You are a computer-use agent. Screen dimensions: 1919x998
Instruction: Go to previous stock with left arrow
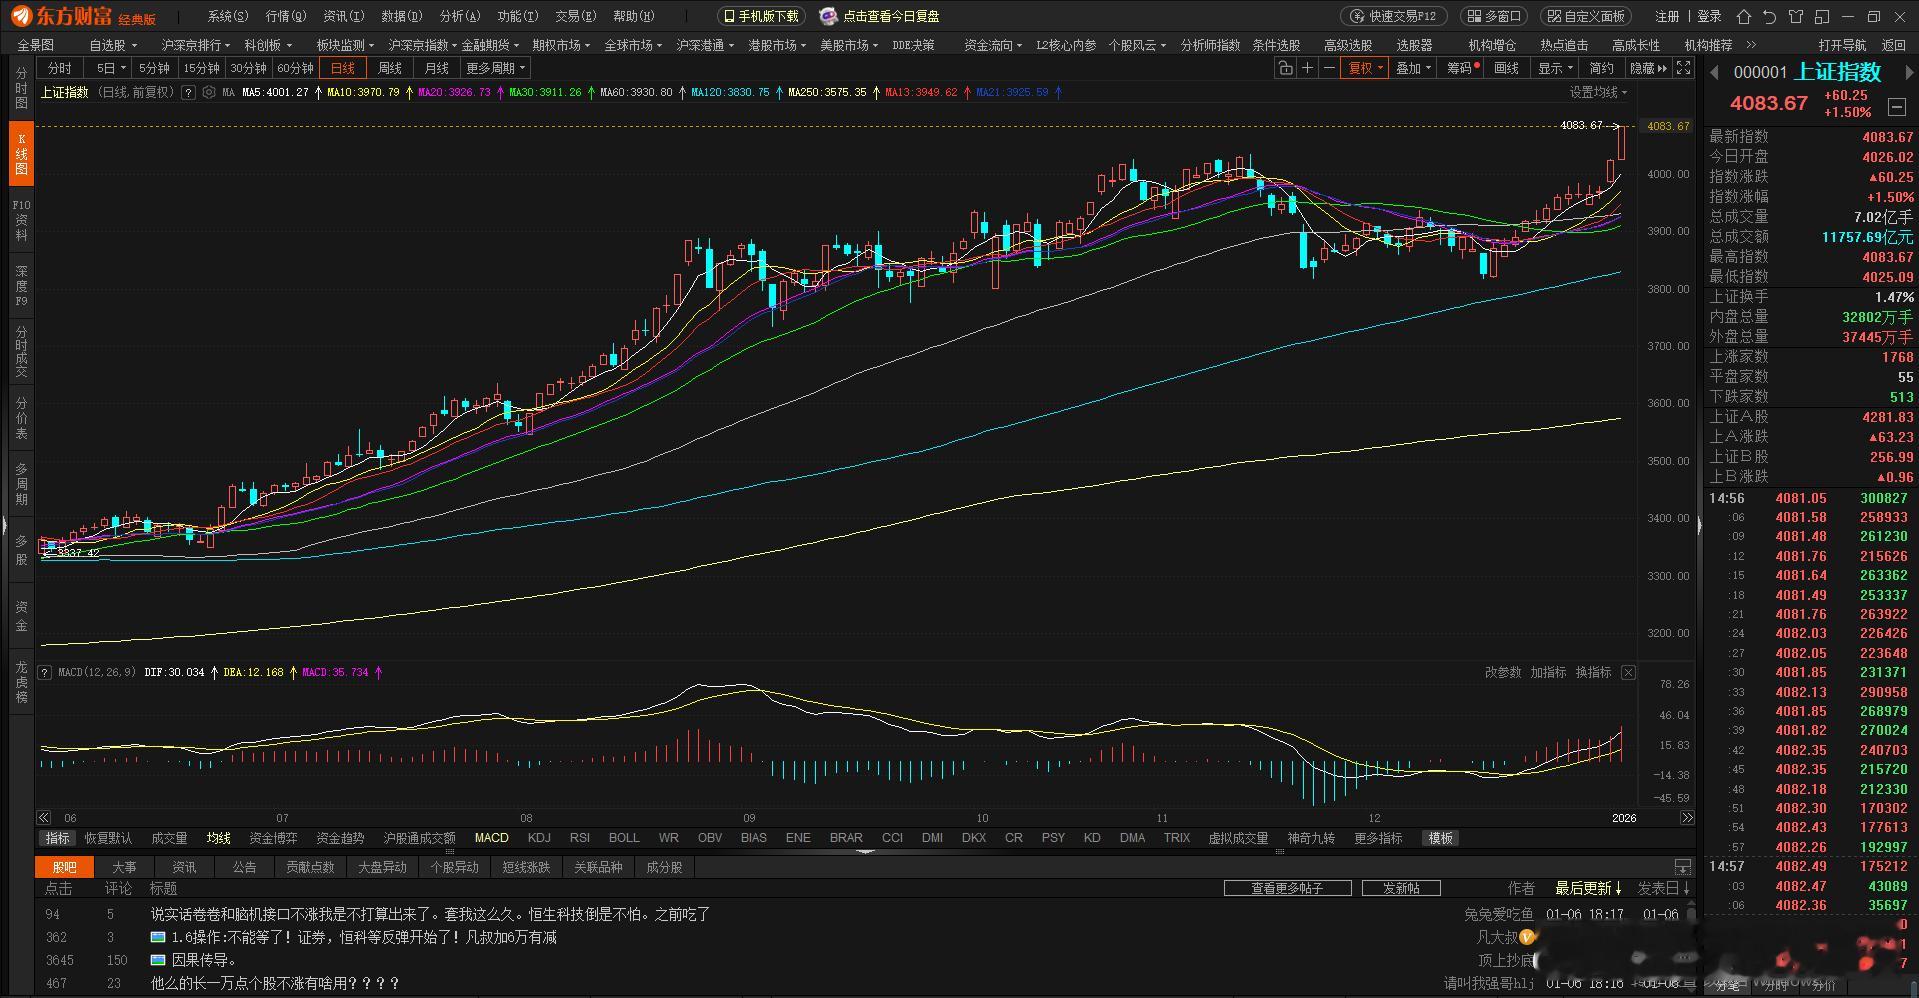click(1714, 72)
